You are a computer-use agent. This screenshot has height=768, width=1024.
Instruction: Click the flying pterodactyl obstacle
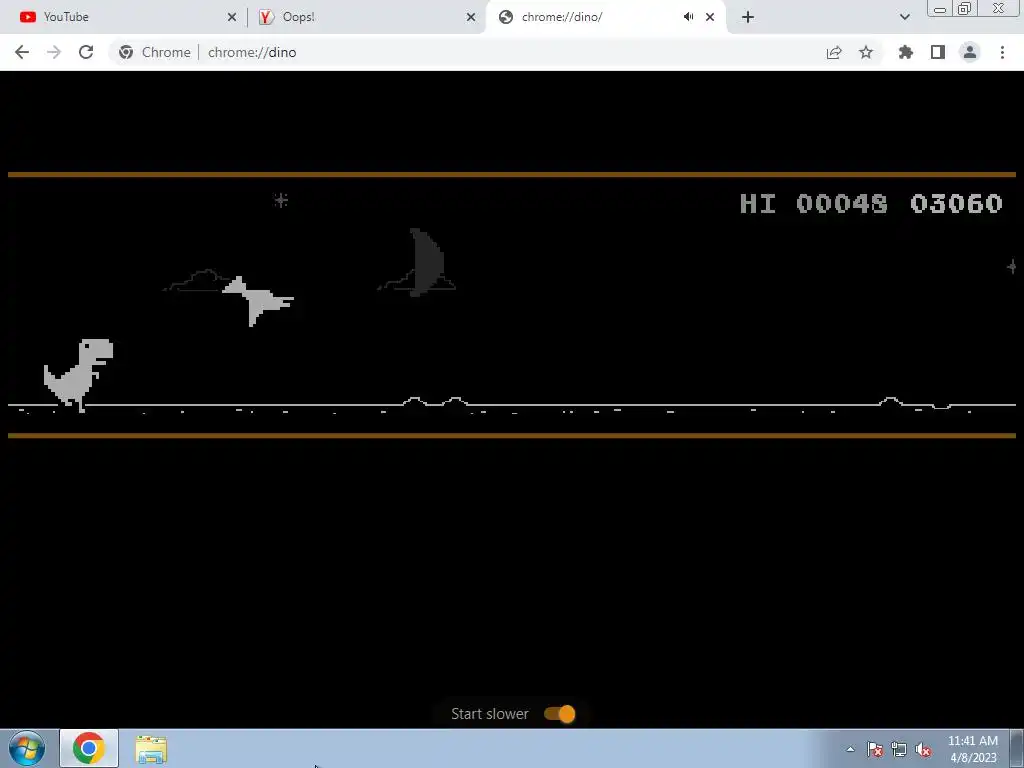pos(258,301)
